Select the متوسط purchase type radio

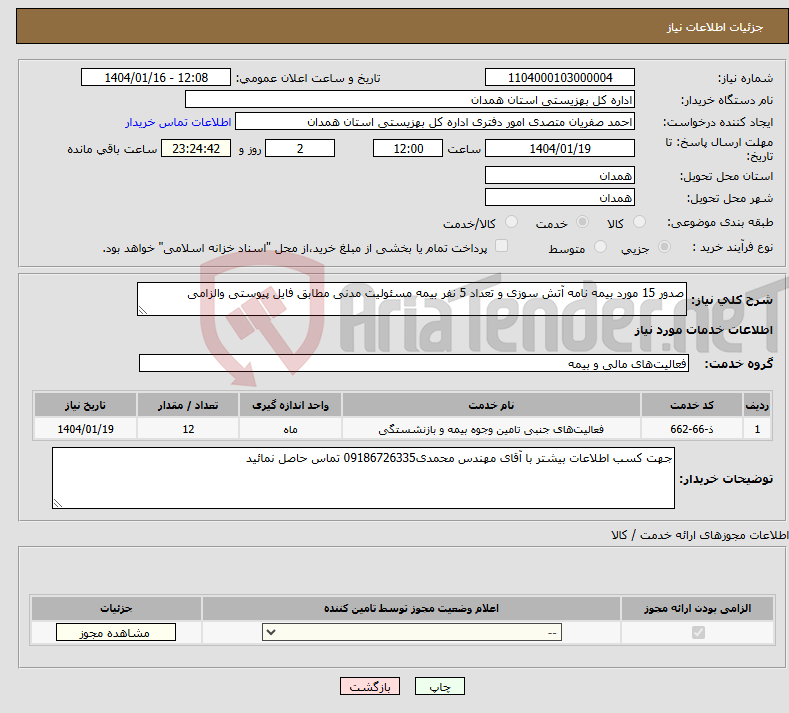(x=600, y=247)
